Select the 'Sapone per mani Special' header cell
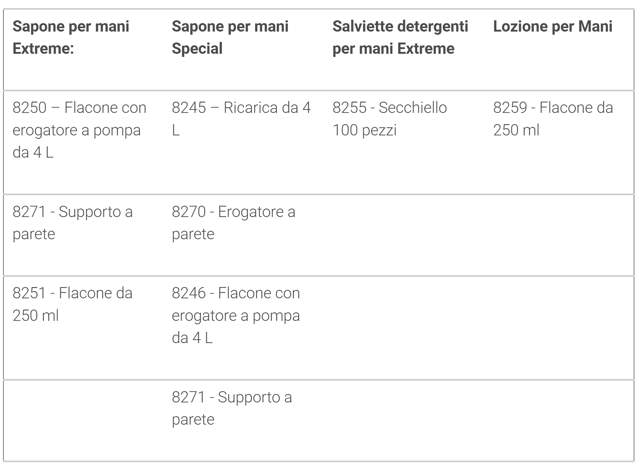Screen dimensions: 640x464 coord(229,38)
